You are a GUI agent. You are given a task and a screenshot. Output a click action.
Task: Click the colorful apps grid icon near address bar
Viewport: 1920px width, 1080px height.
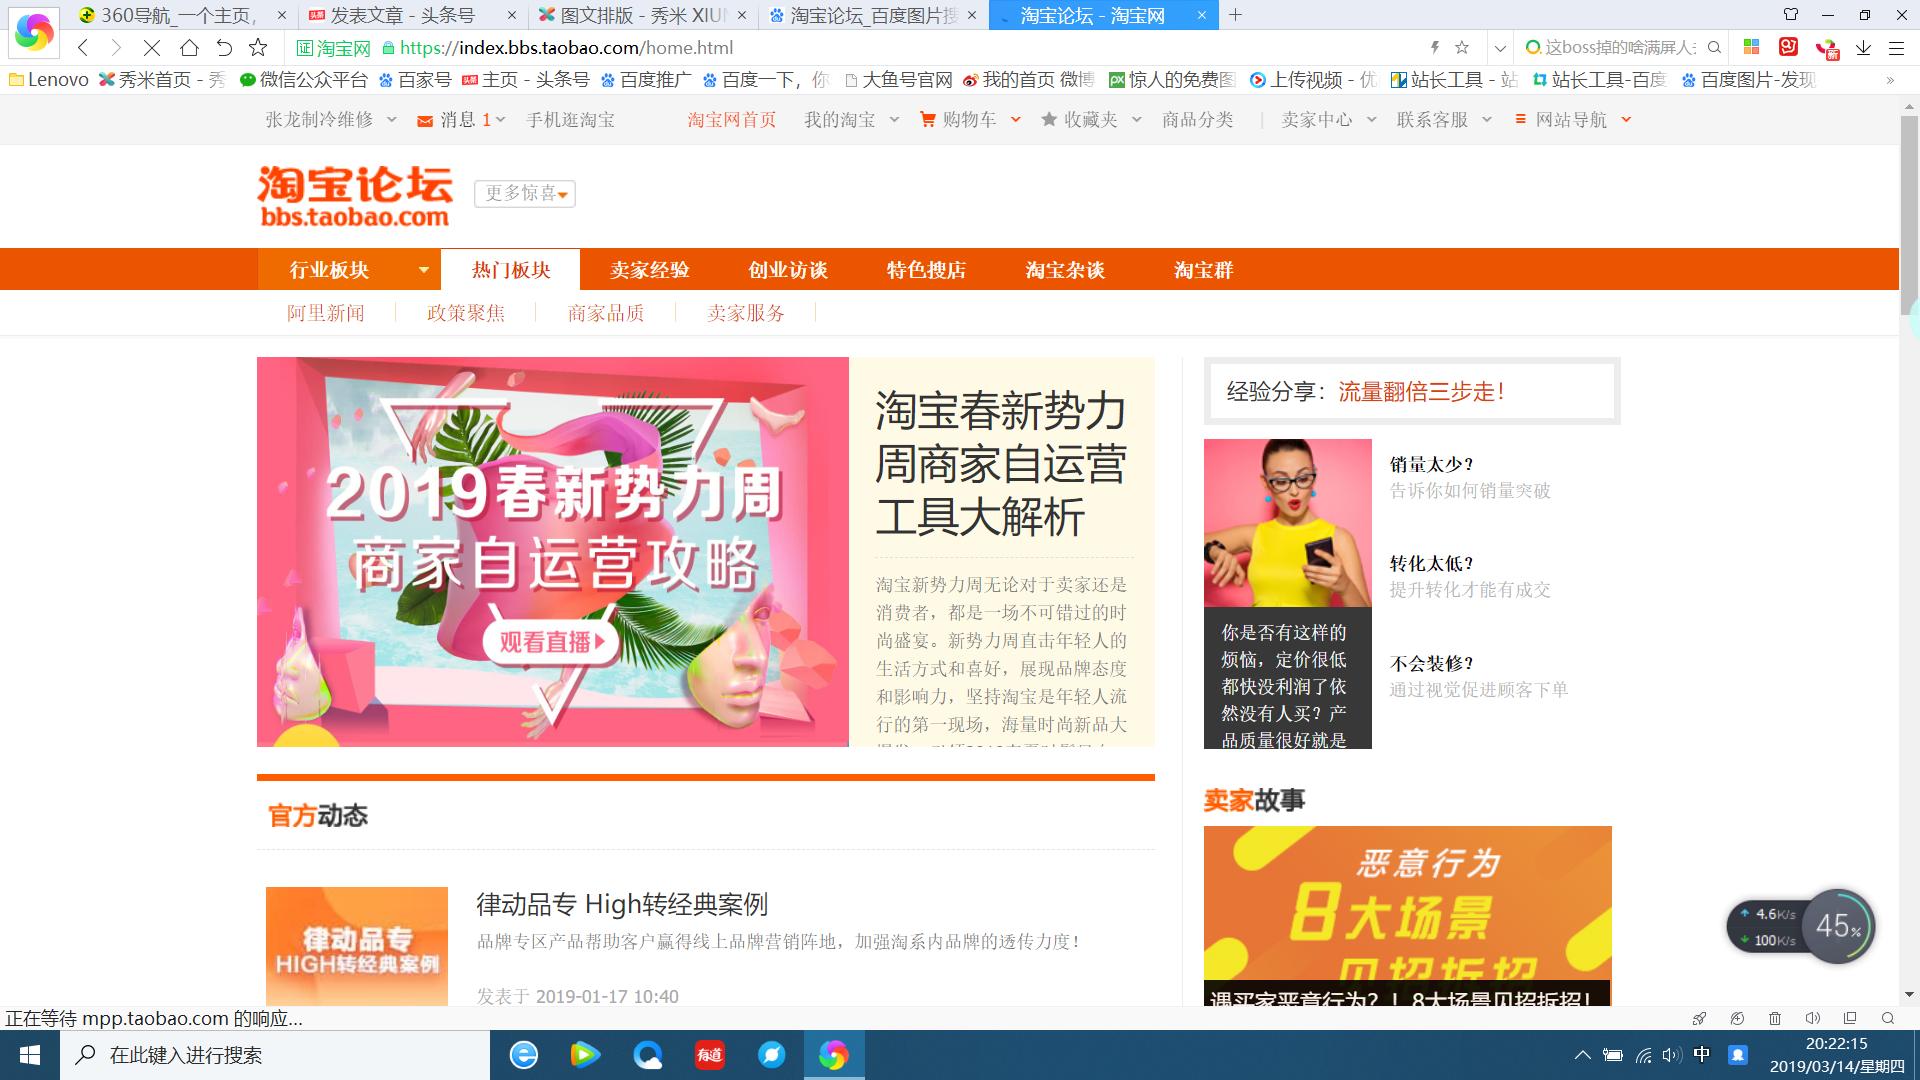pos(1752,47)
